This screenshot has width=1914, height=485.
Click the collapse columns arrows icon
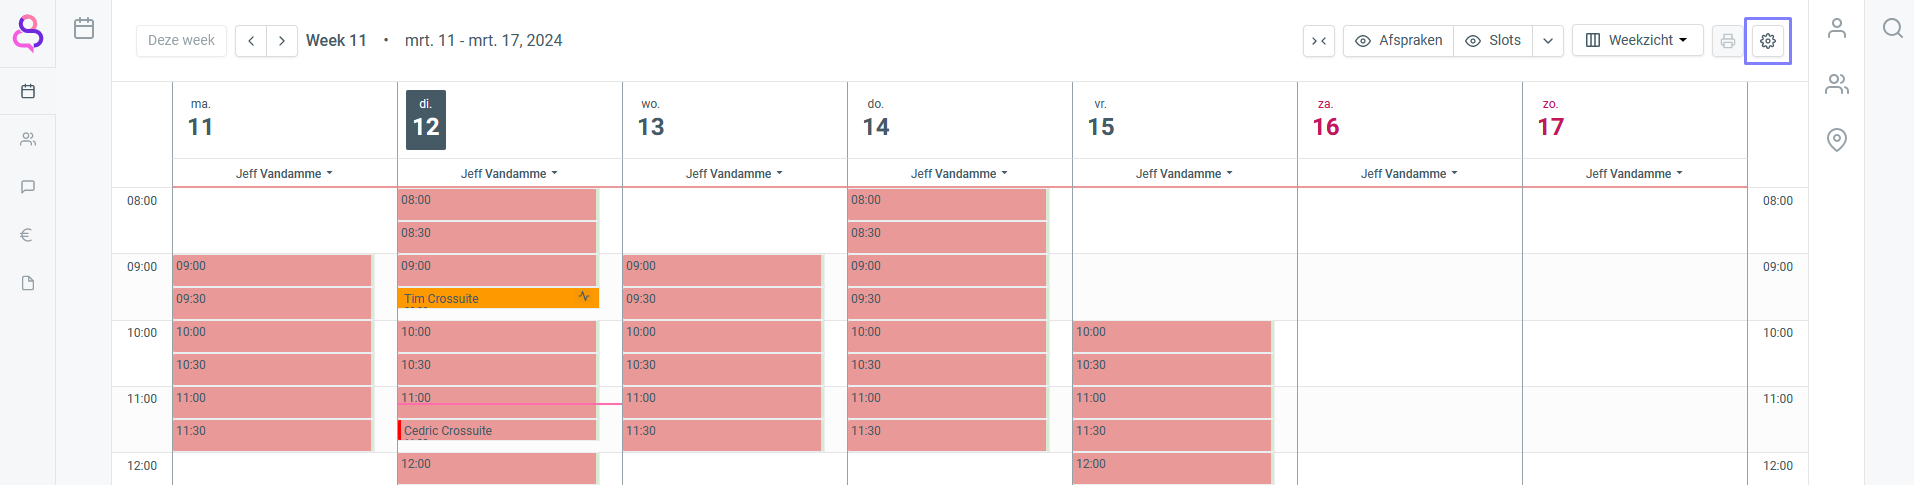coord(1319,41)
